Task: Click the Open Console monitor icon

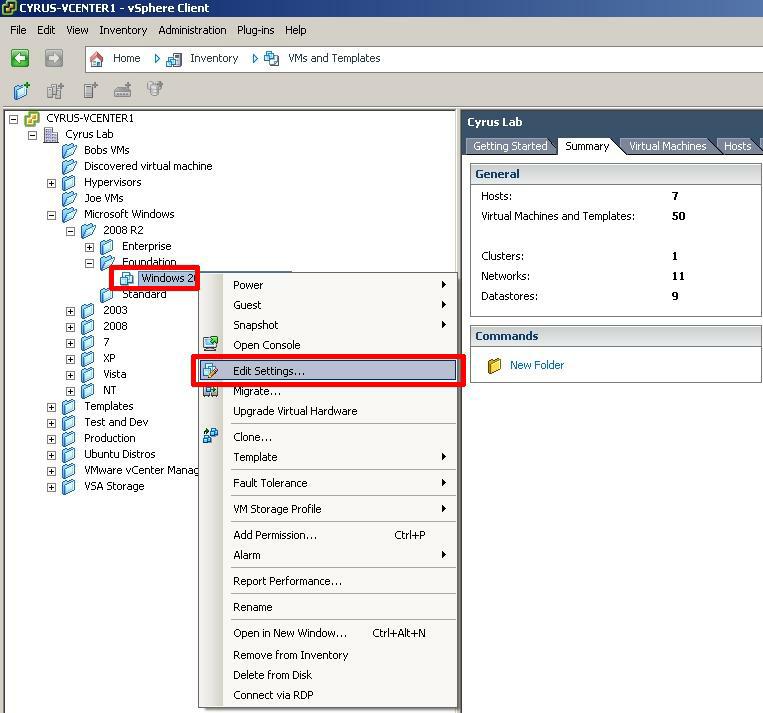Action: click(211, 344)
